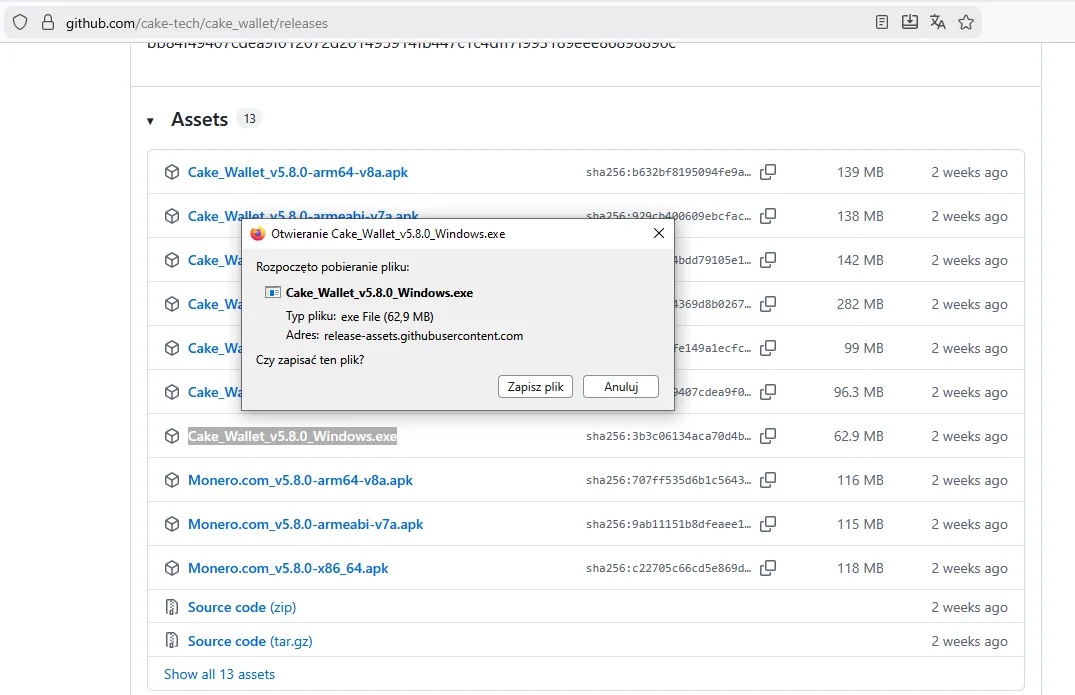
Task: Click package icon in the 142 MB row
Action: pos(172,260)
